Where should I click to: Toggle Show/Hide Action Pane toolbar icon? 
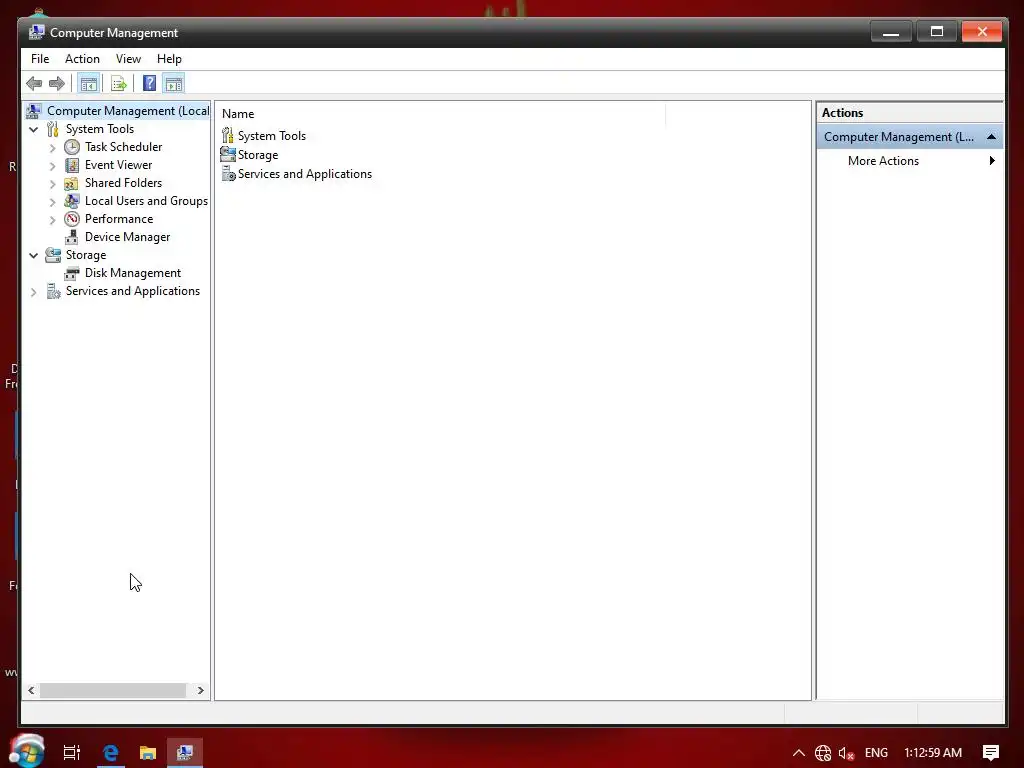[174, 84]
